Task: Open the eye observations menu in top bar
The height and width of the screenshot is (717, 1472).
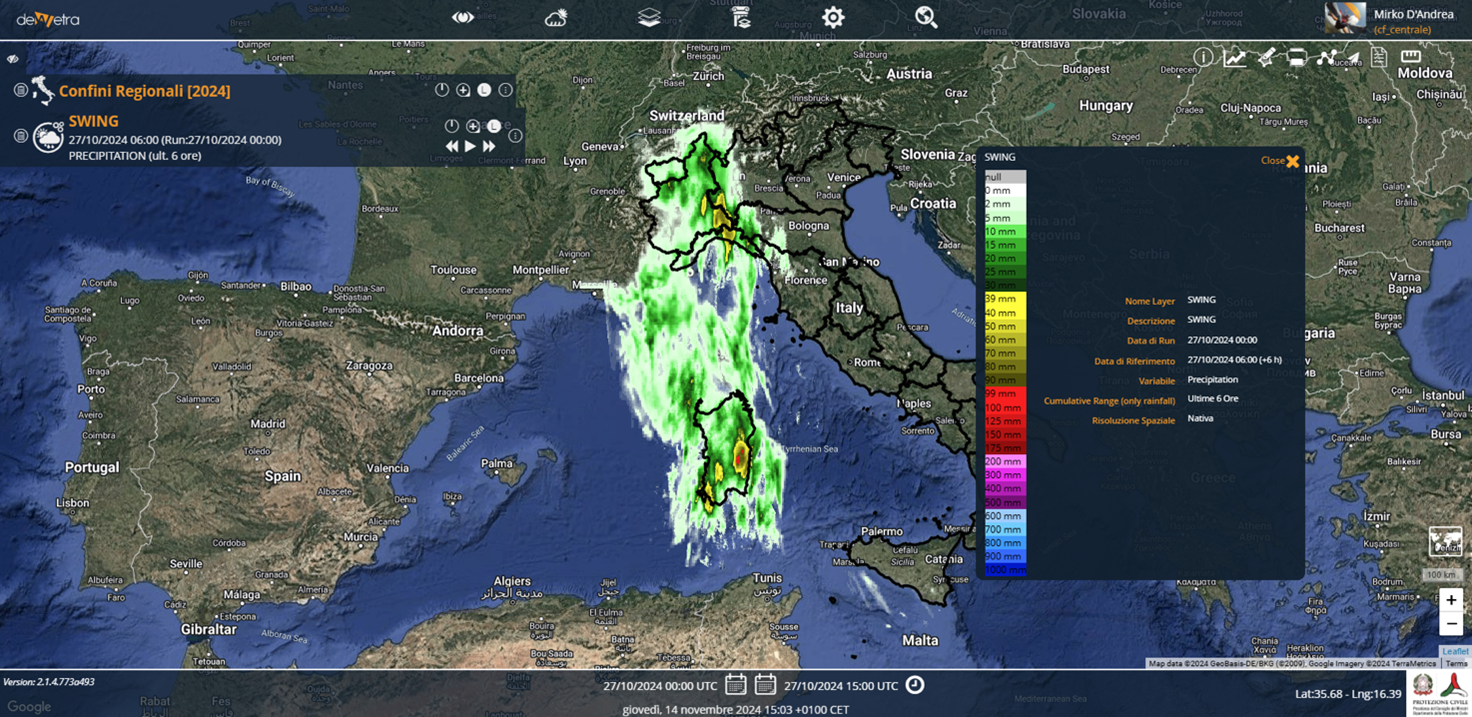Action: (x=463, y=17)
